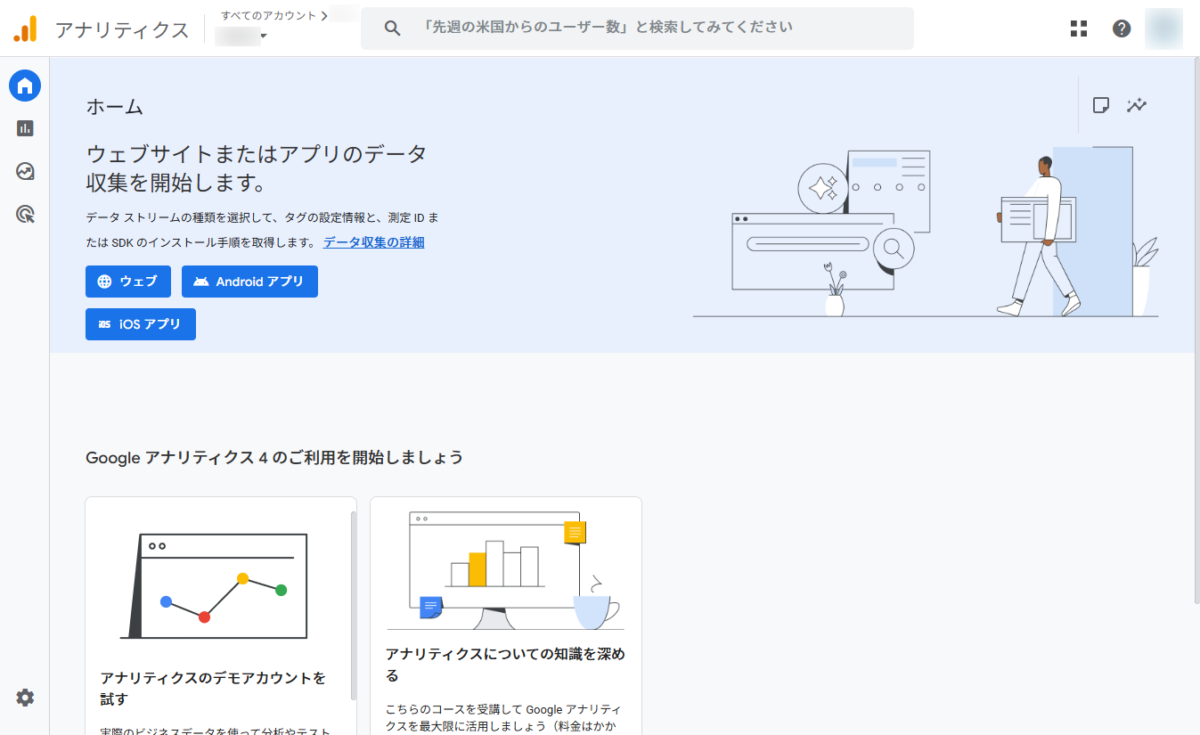Click the ウェブ data stream button
The image size is (1200, 735).
pos(128,282)
